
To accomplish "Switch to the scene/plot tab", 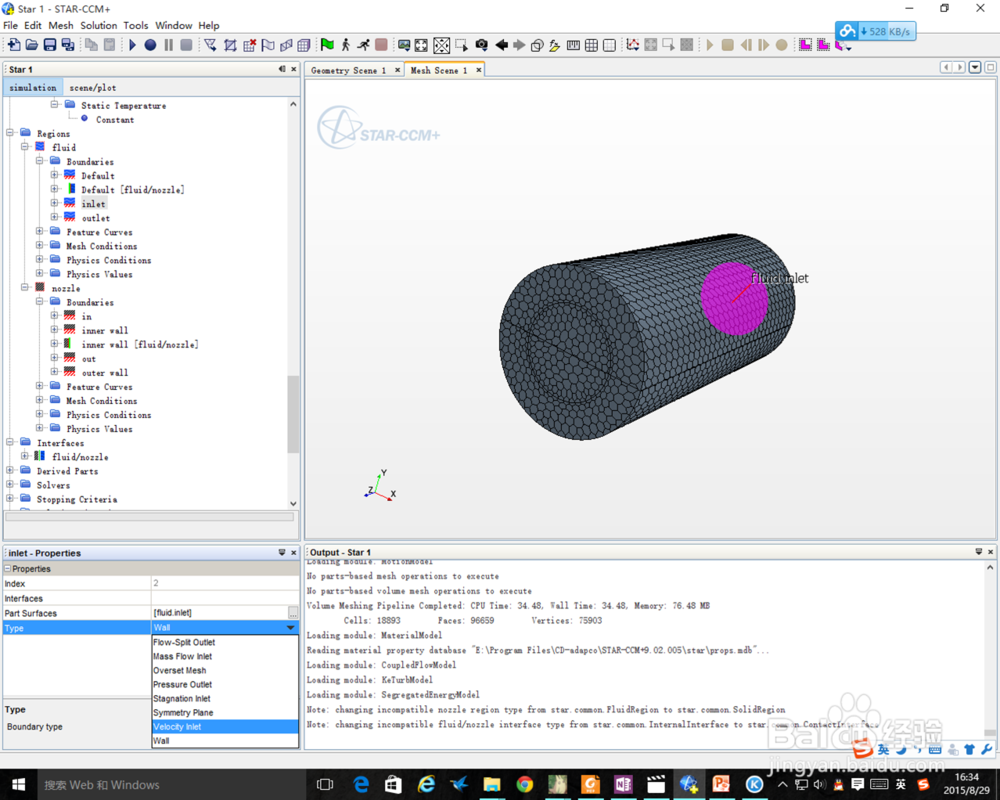I will [92, 87].
